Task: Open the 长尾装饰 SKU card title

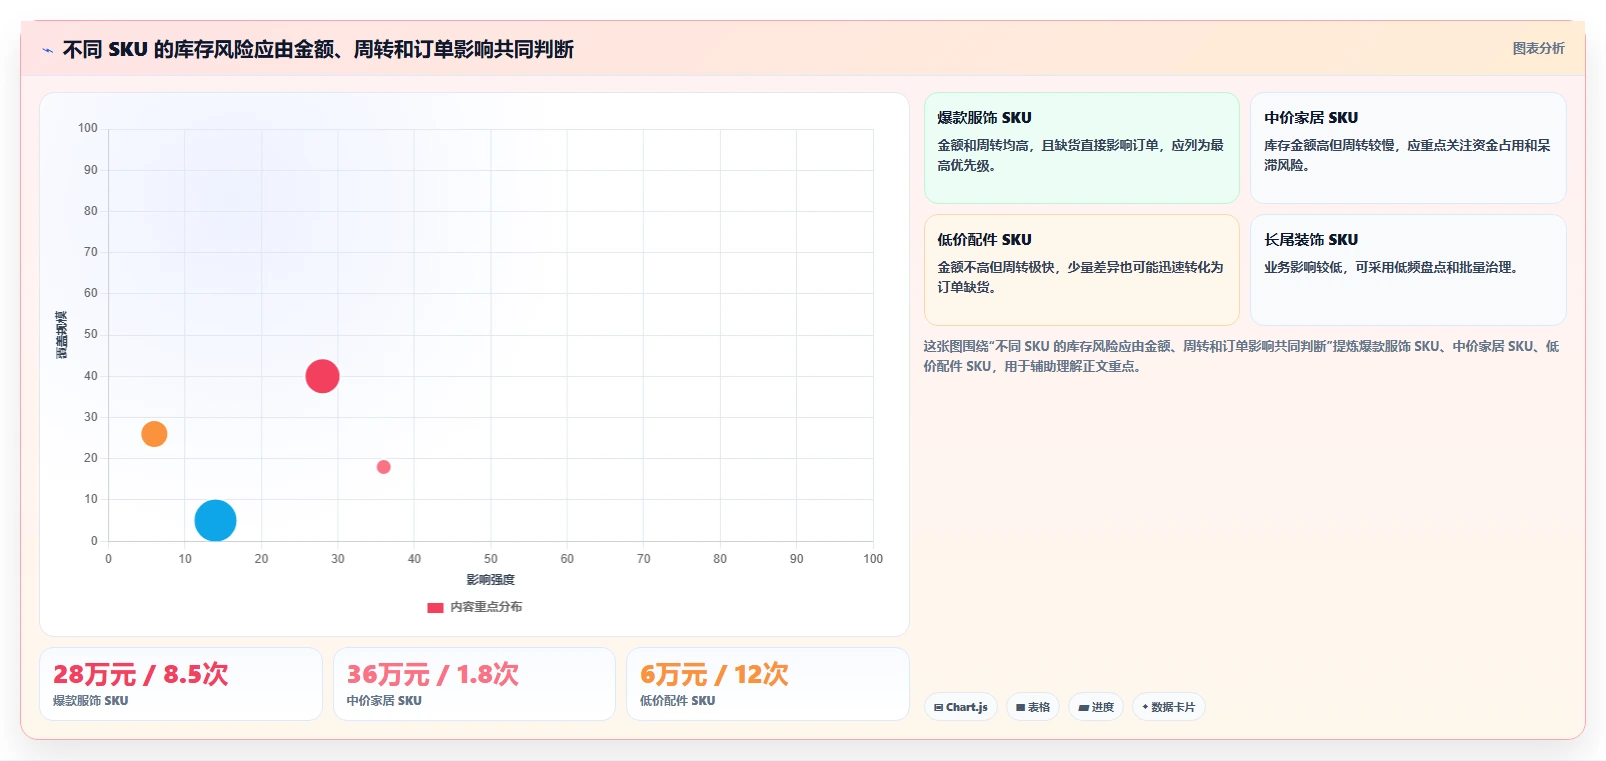Action: coord(1311,240)
